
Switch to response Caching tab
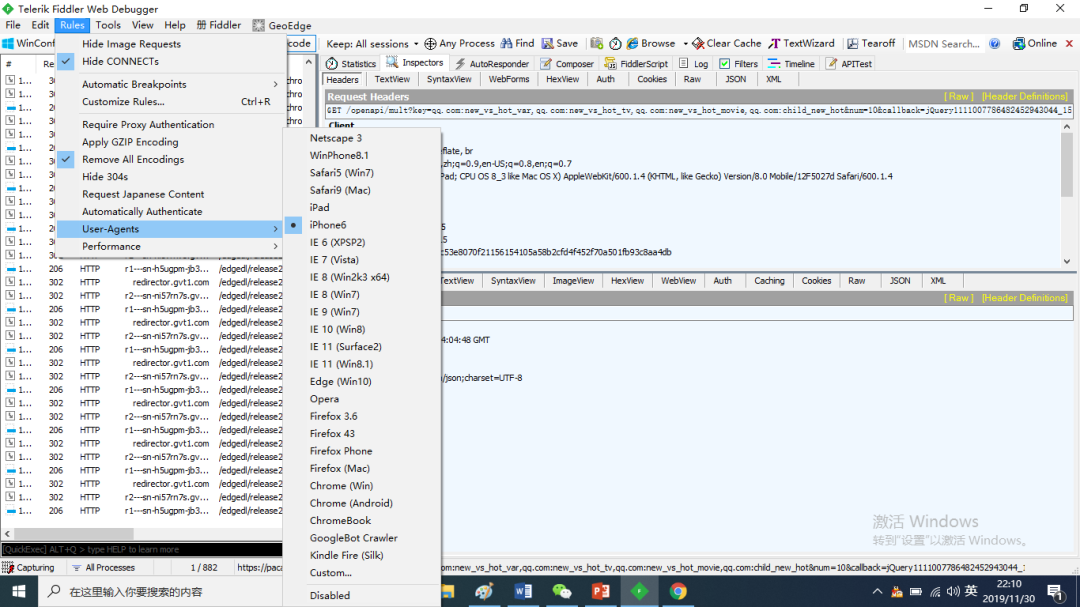[769, 280]
